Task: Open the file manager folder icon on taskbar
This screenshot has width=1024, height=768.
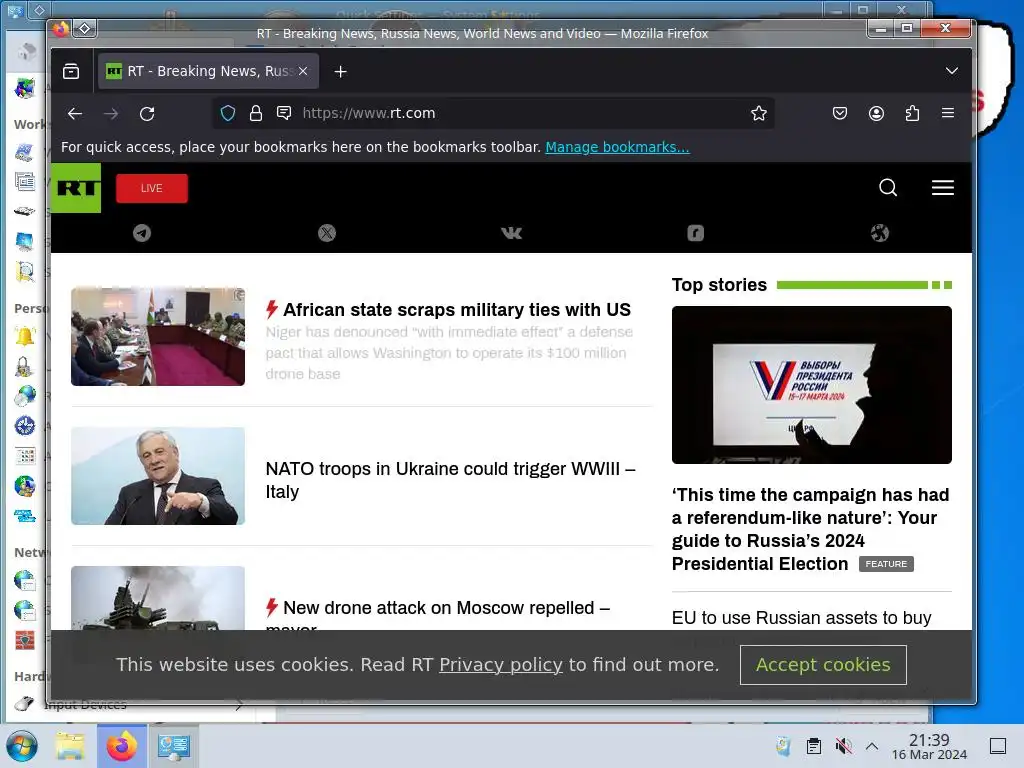Action: pos(70,746)
